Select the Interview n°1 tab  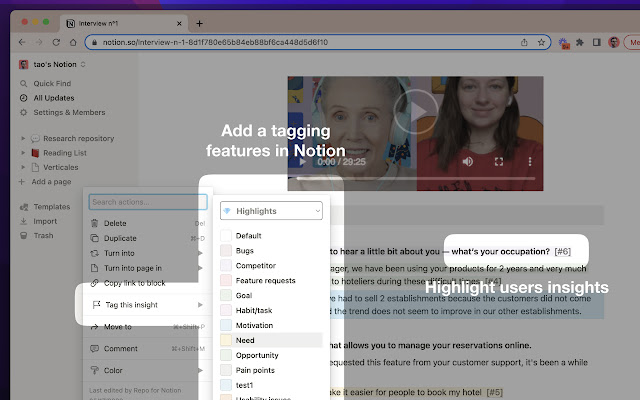[x=124, y=24]
